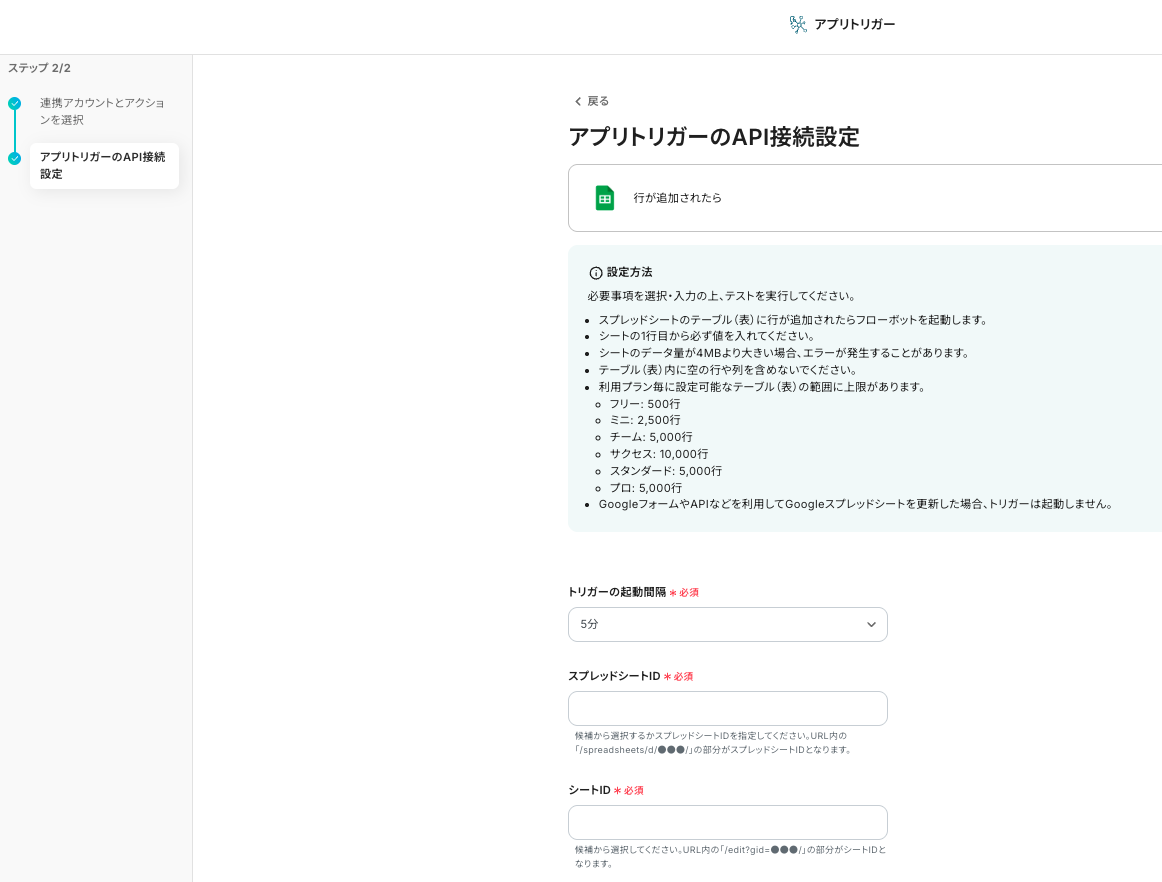Click the シートID field label
The image size is (1162, 882).
tap(589, 790)
